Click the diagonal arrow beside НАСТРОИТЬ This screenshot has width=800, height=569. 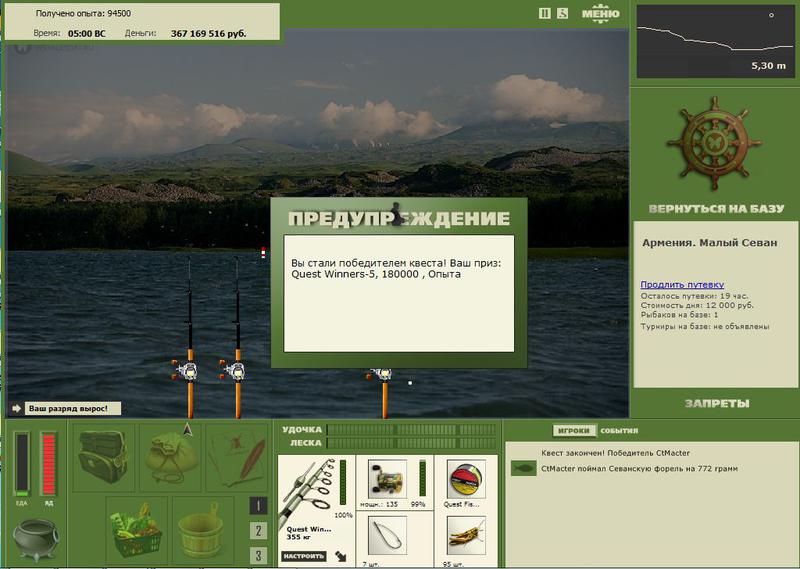pos(340,556)
